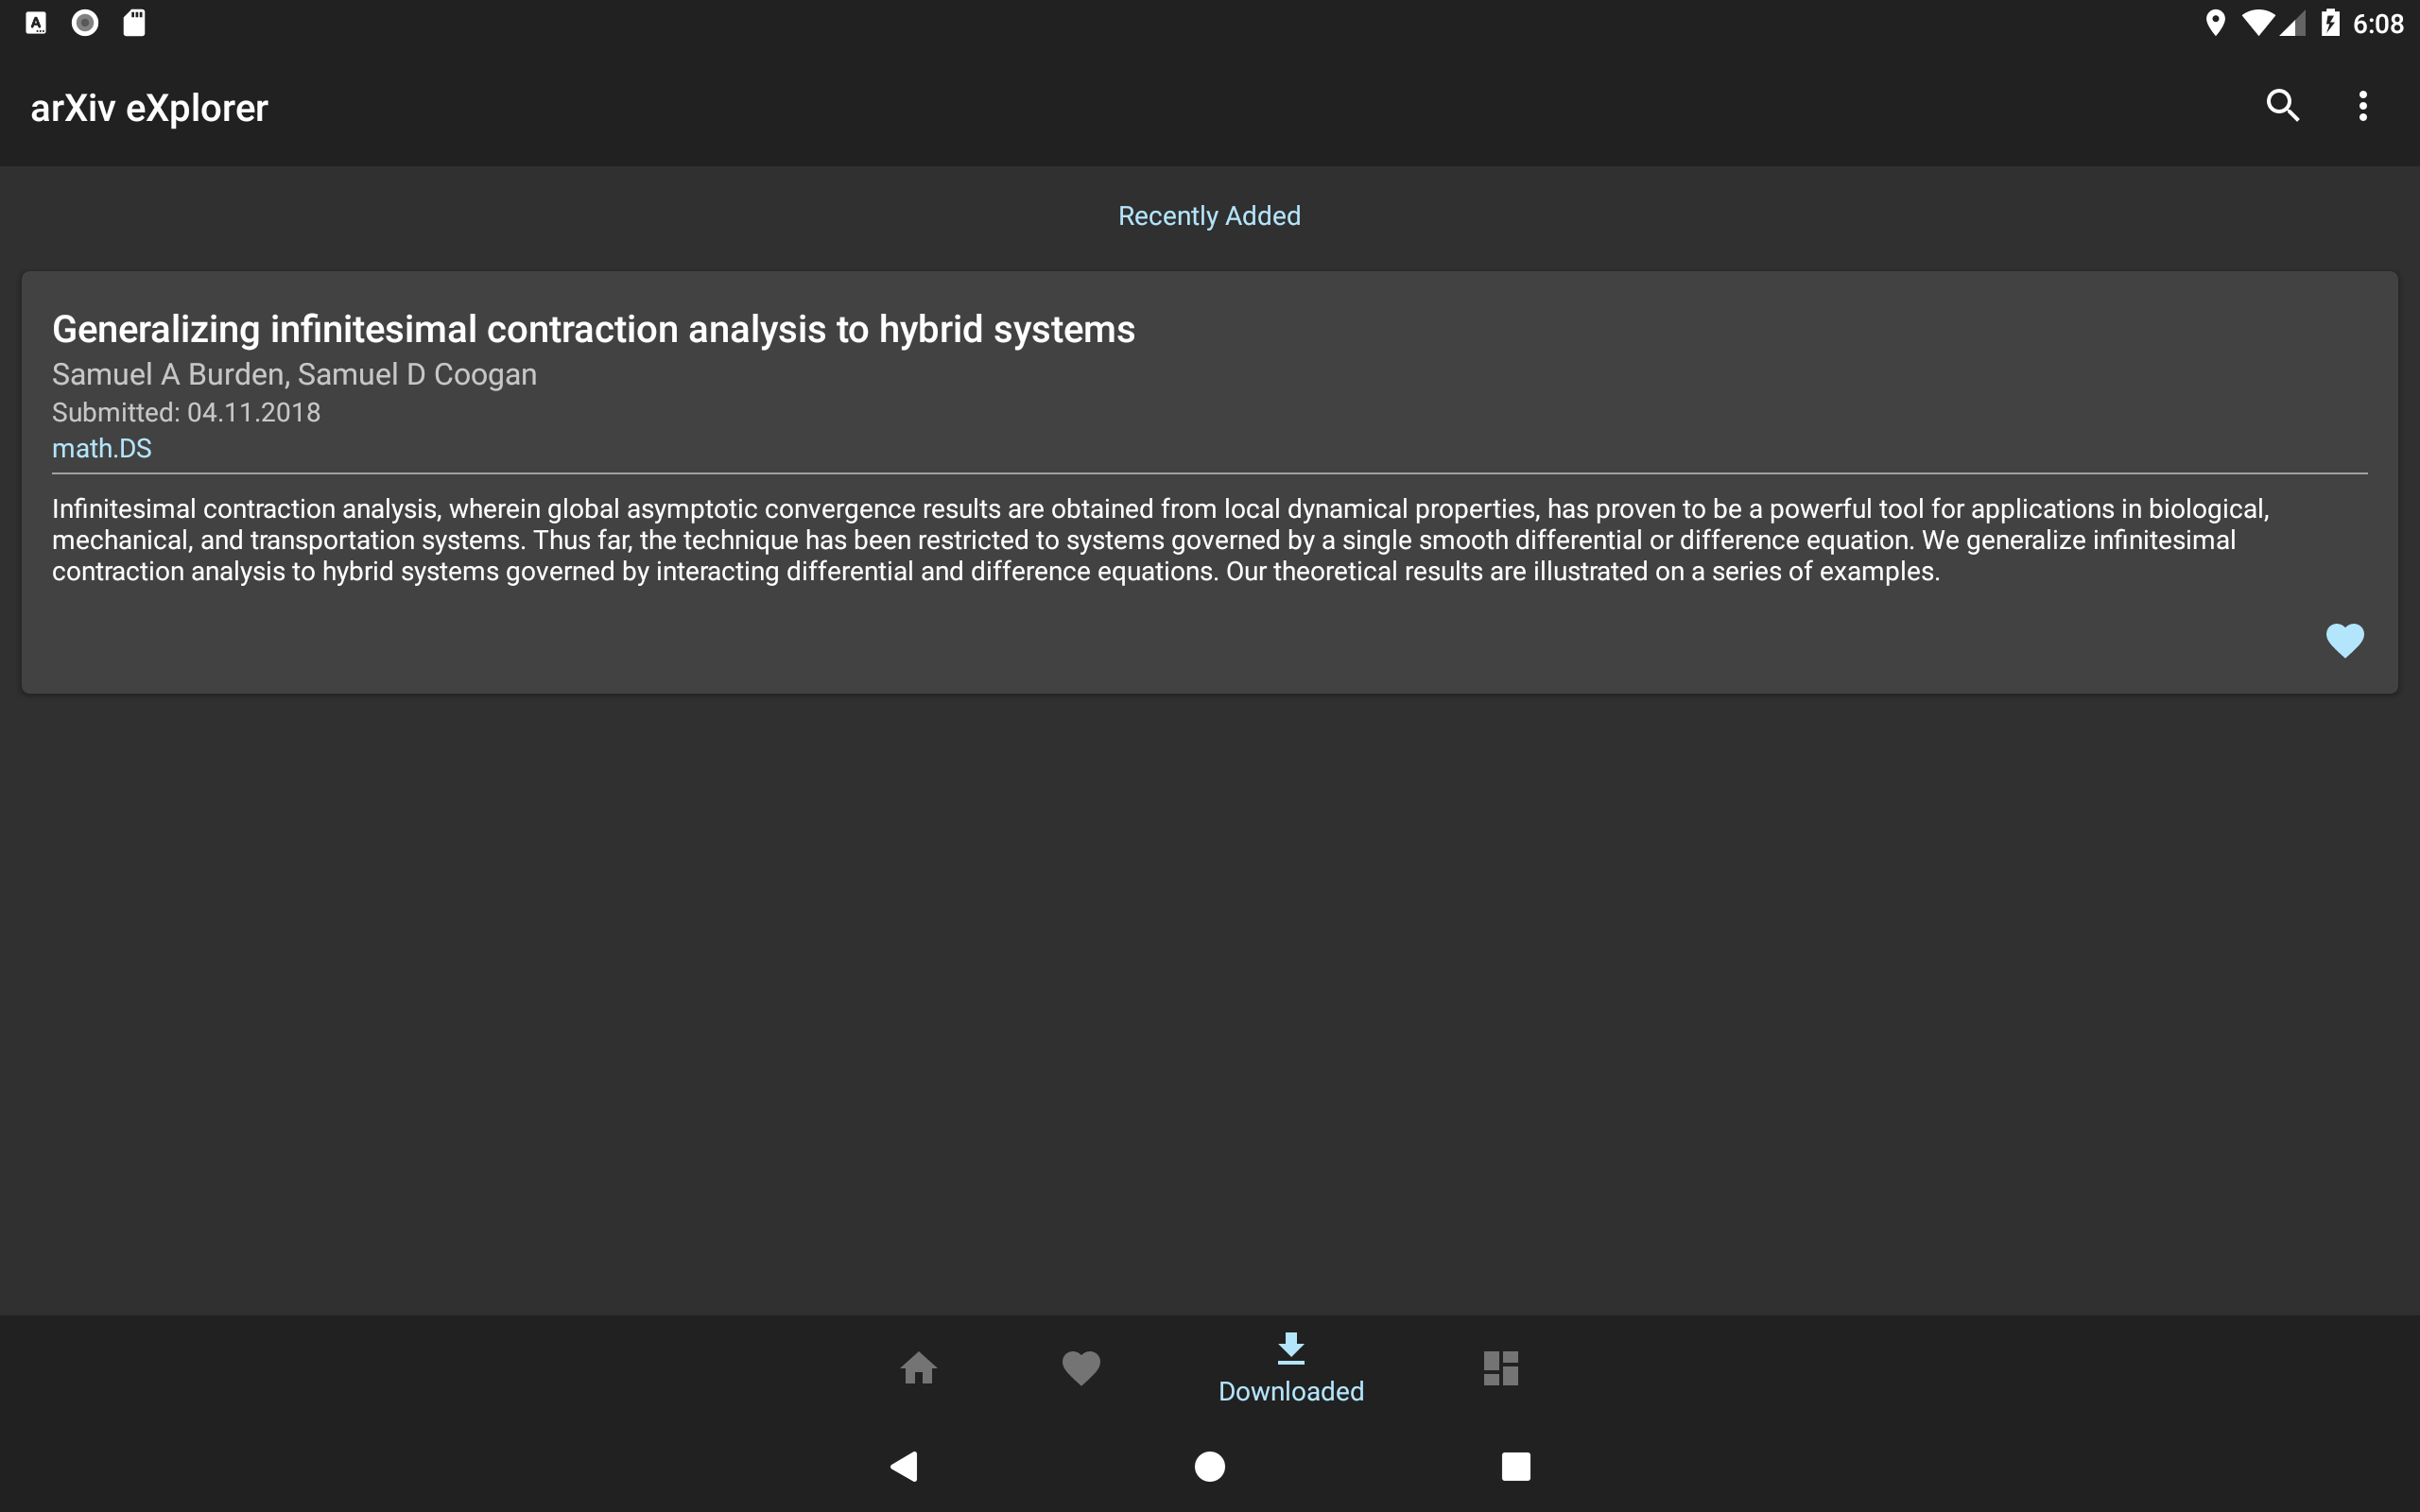
Task: Unfavorite the paper with the heart icon
Action: pos(2344,640)
